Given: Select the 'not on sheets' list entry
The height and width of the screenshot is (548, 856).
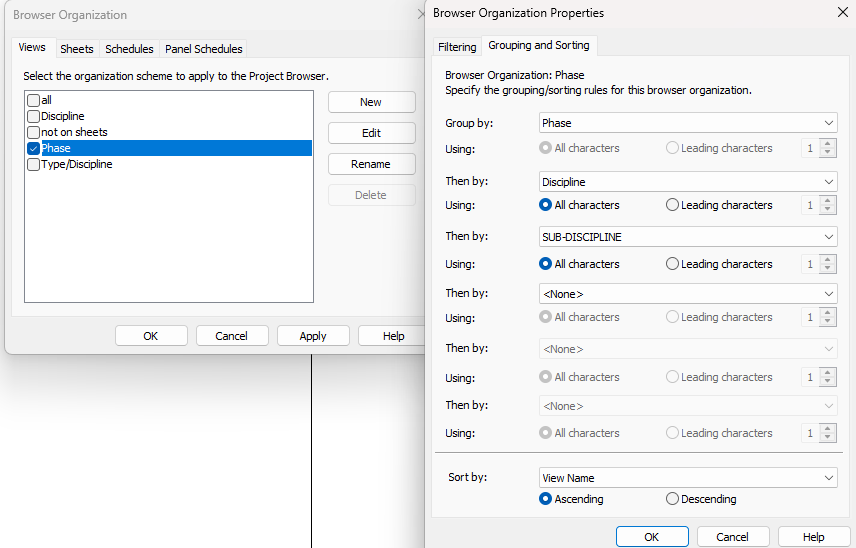Looking at the screenshot, I should point(74,132).
